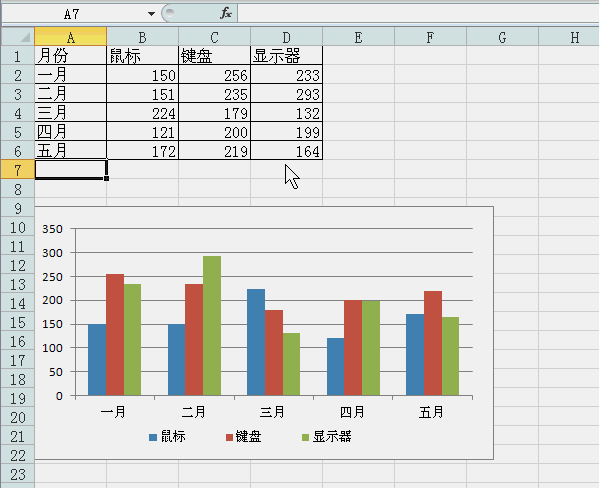Screen dimensions: 599x488
Task: Click cell D3 with value 293
Action: tap(287, 94)
